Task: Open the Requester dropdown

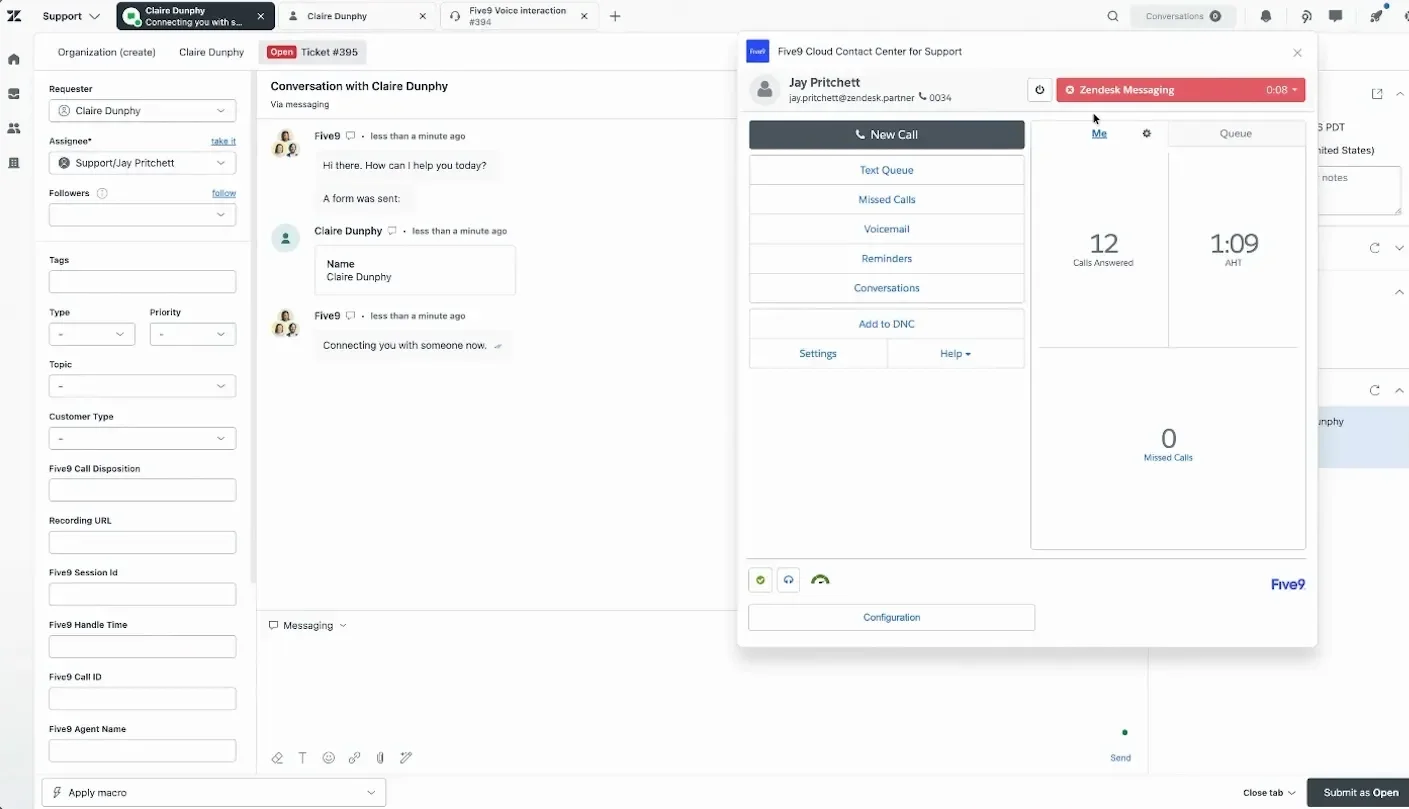Action: 142,111
